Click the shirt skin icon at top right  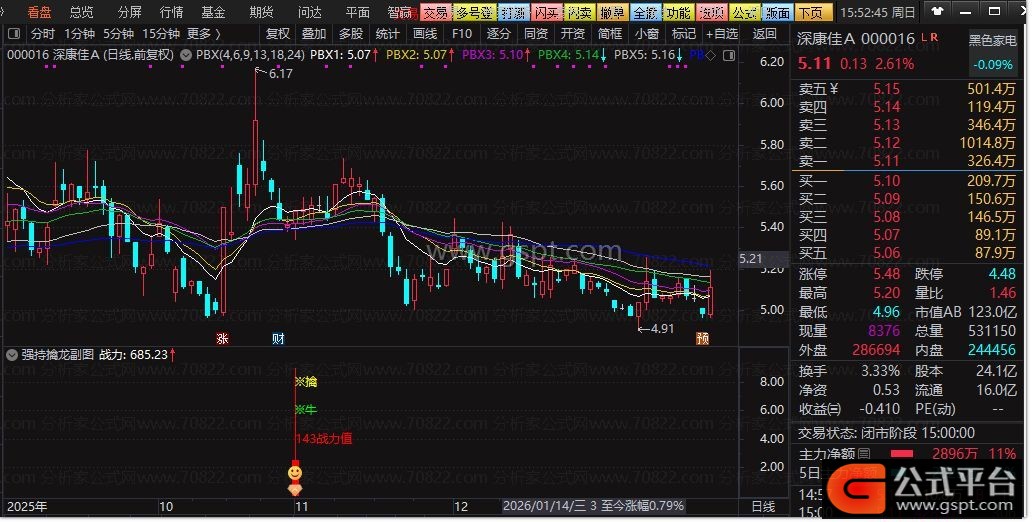pos(937,12)
